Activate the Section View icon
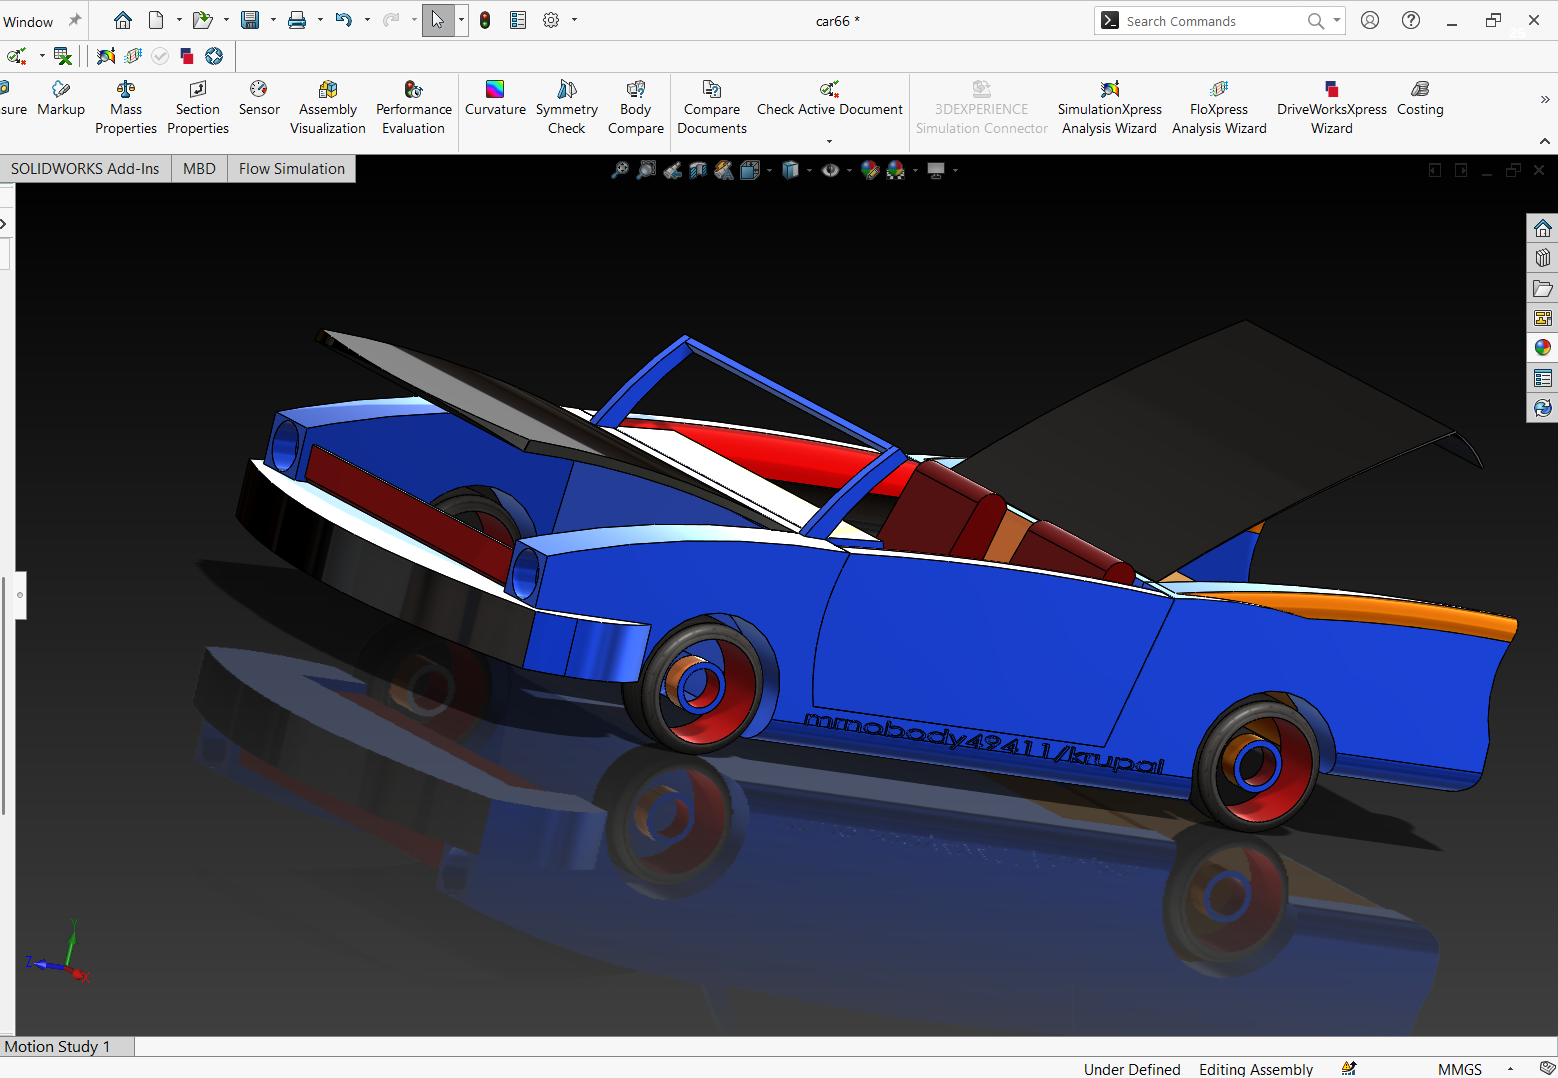 [698, 170]
